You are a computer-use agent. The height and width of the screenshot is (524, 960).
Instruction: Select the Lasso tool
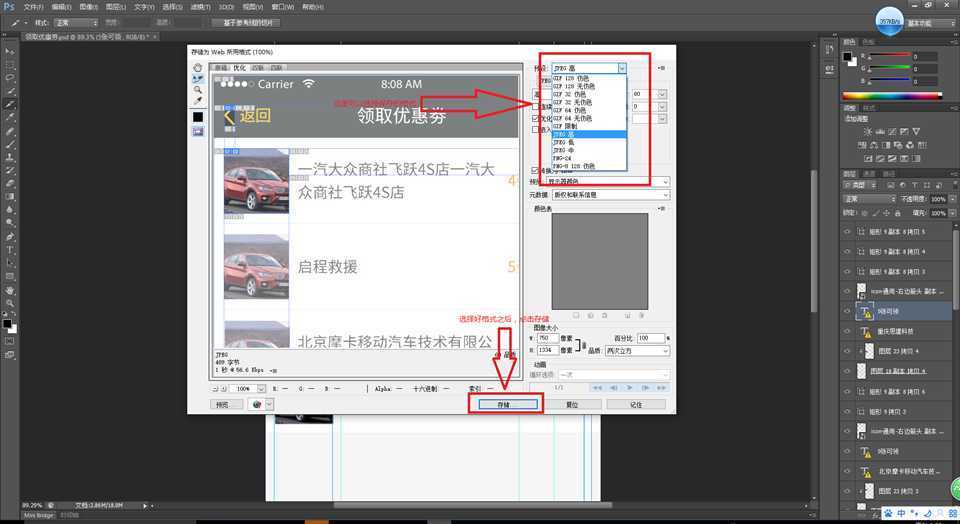click(x=9, y=78)
